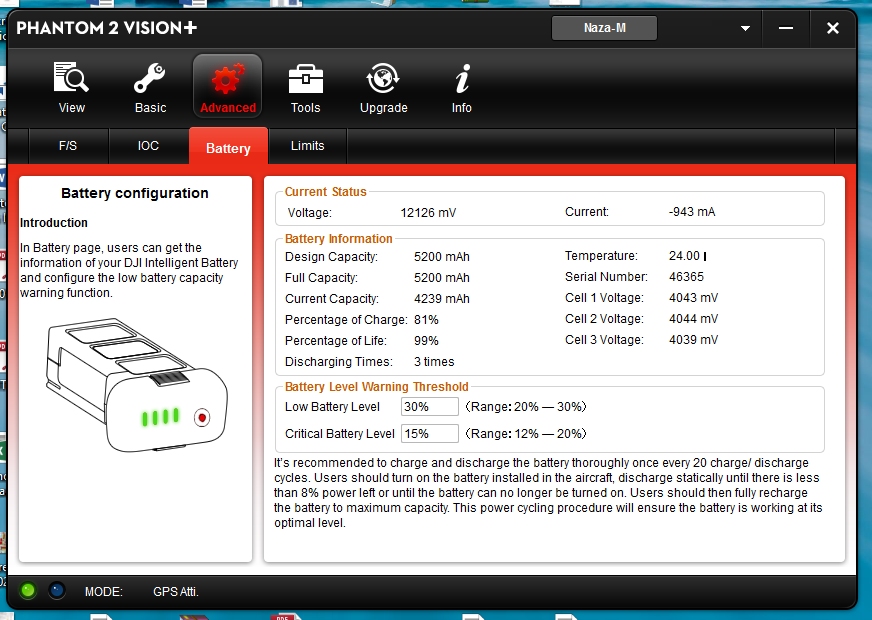
Task: Click the Battery Information group label
Action: pyautogui.click(x=339, y=239)
